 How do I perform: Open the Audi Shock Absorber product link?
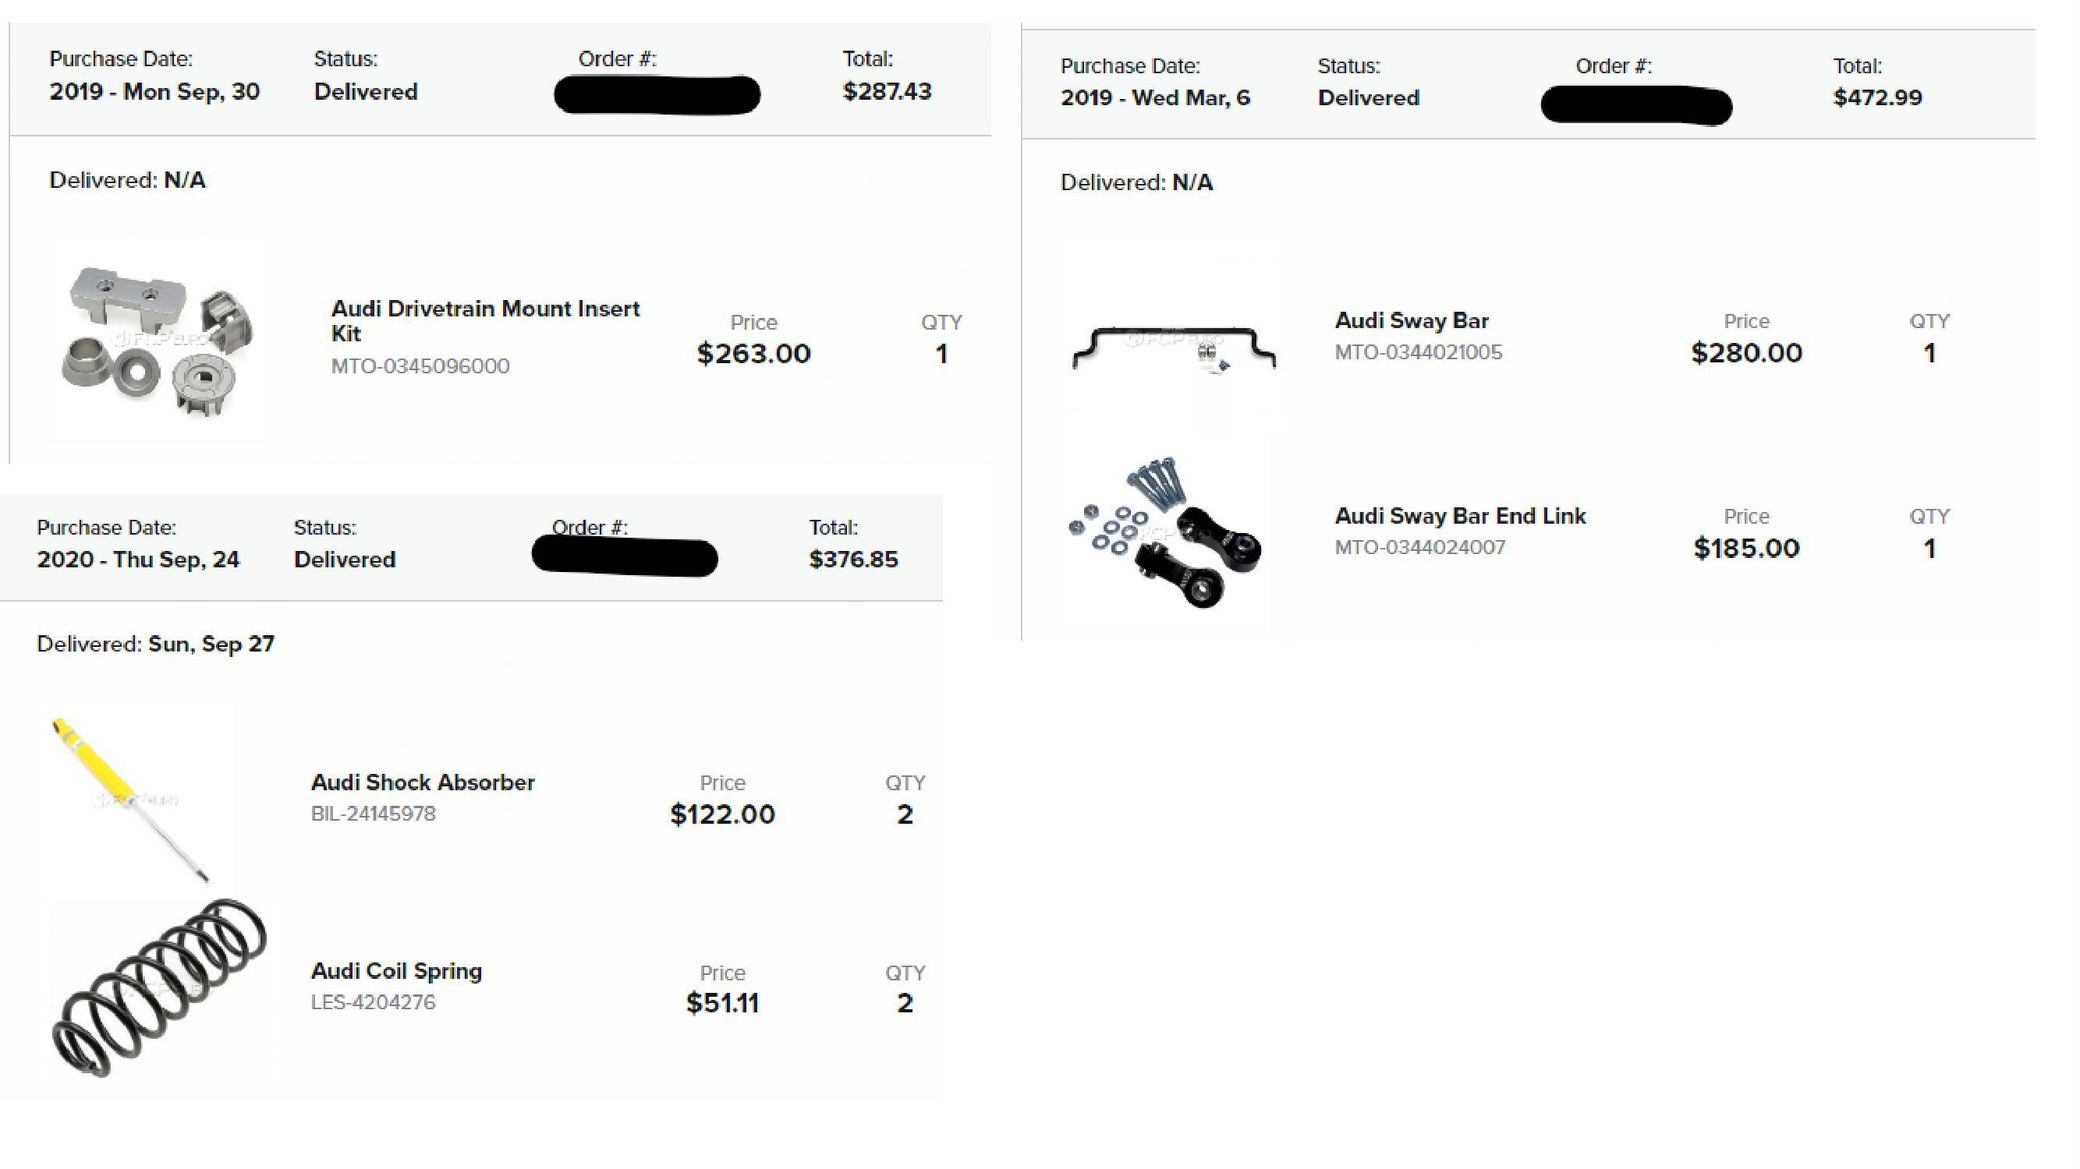[x=422, y=782]
